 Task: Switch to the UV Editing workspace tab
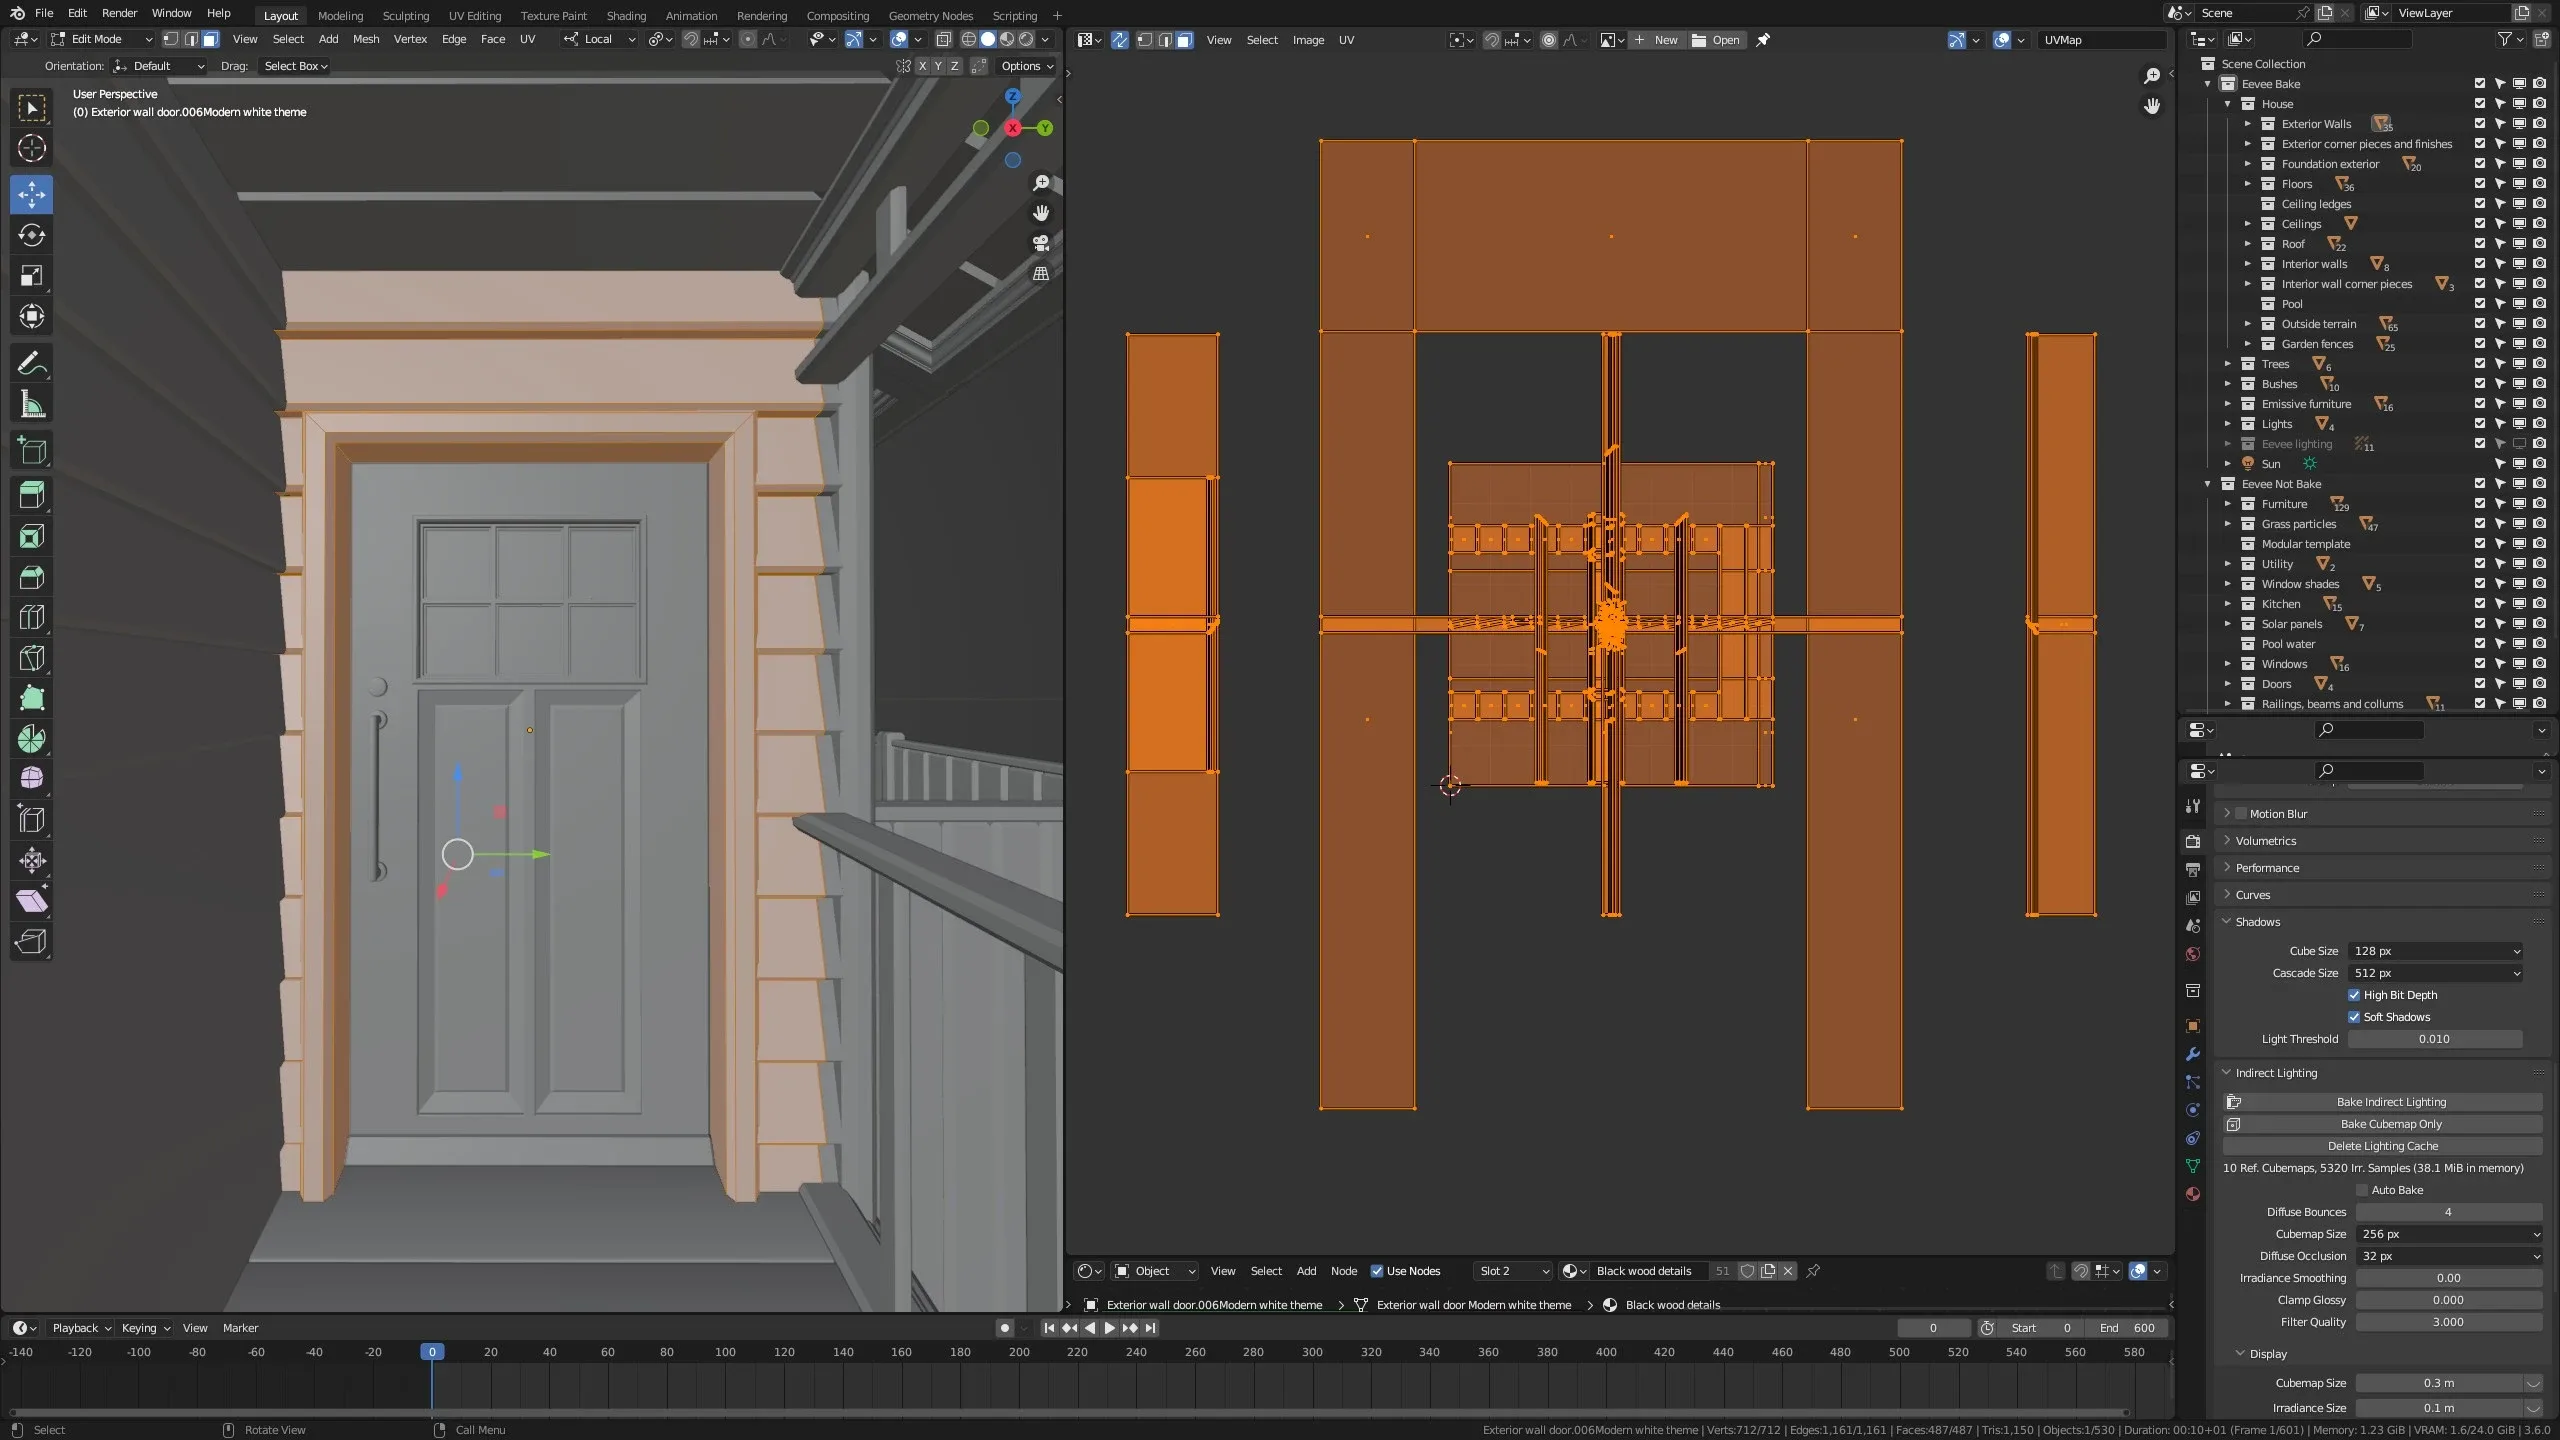click(x=474, y=16)
